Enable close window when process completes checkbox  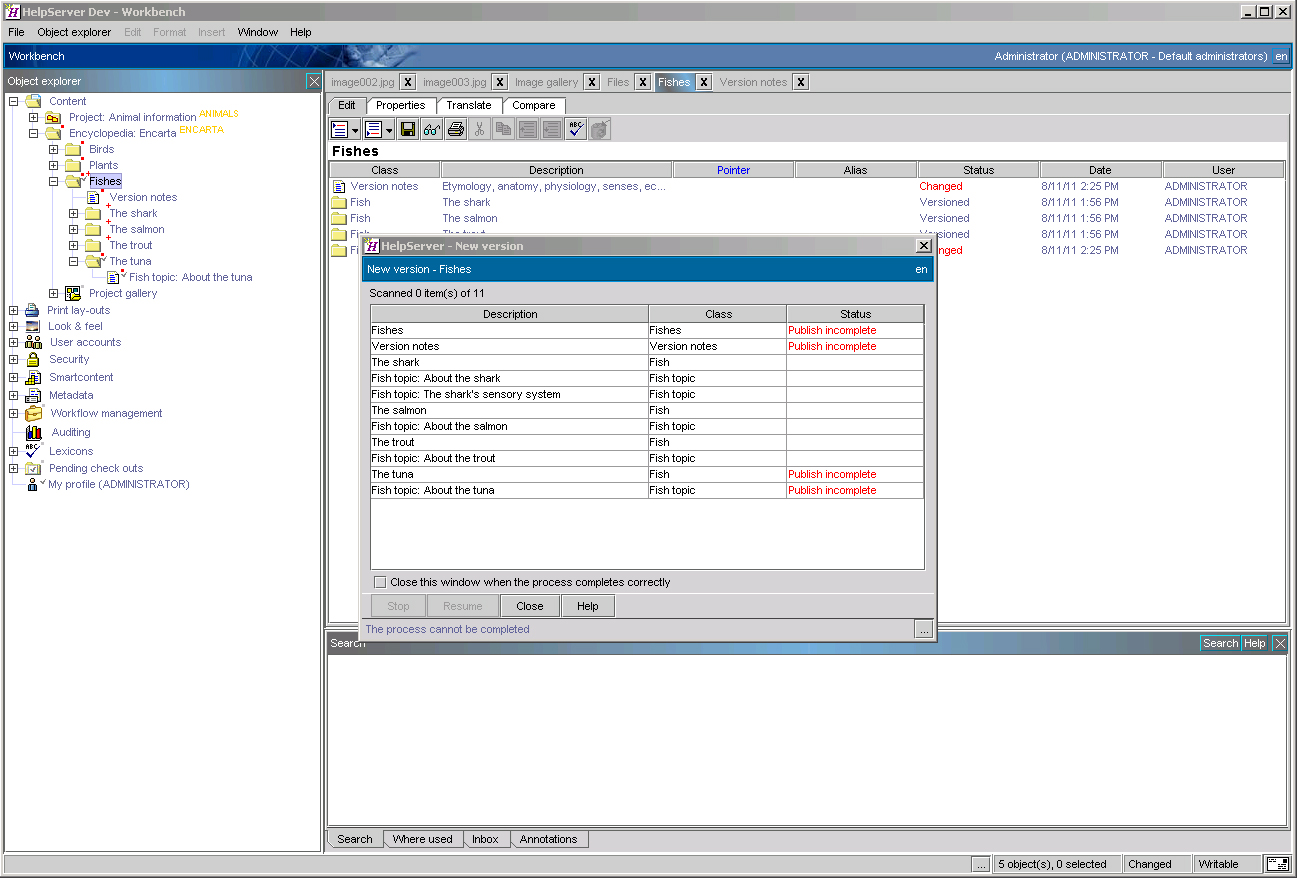click(x=380, y=581)
